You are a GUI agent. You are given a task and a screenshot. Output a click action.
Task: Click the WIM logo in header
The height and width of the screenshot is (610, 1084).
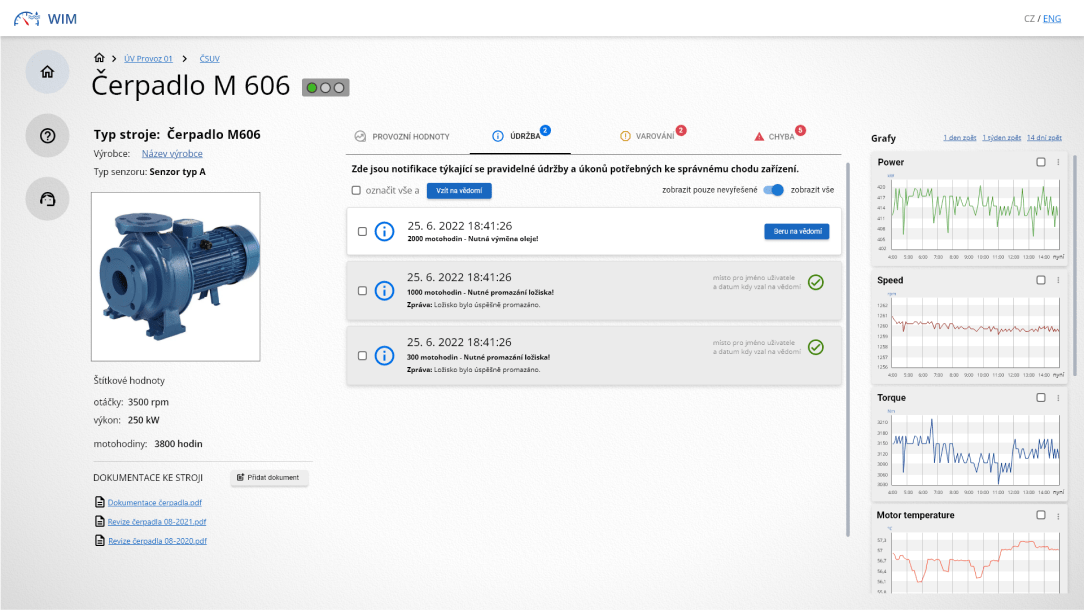click(45, 18)
